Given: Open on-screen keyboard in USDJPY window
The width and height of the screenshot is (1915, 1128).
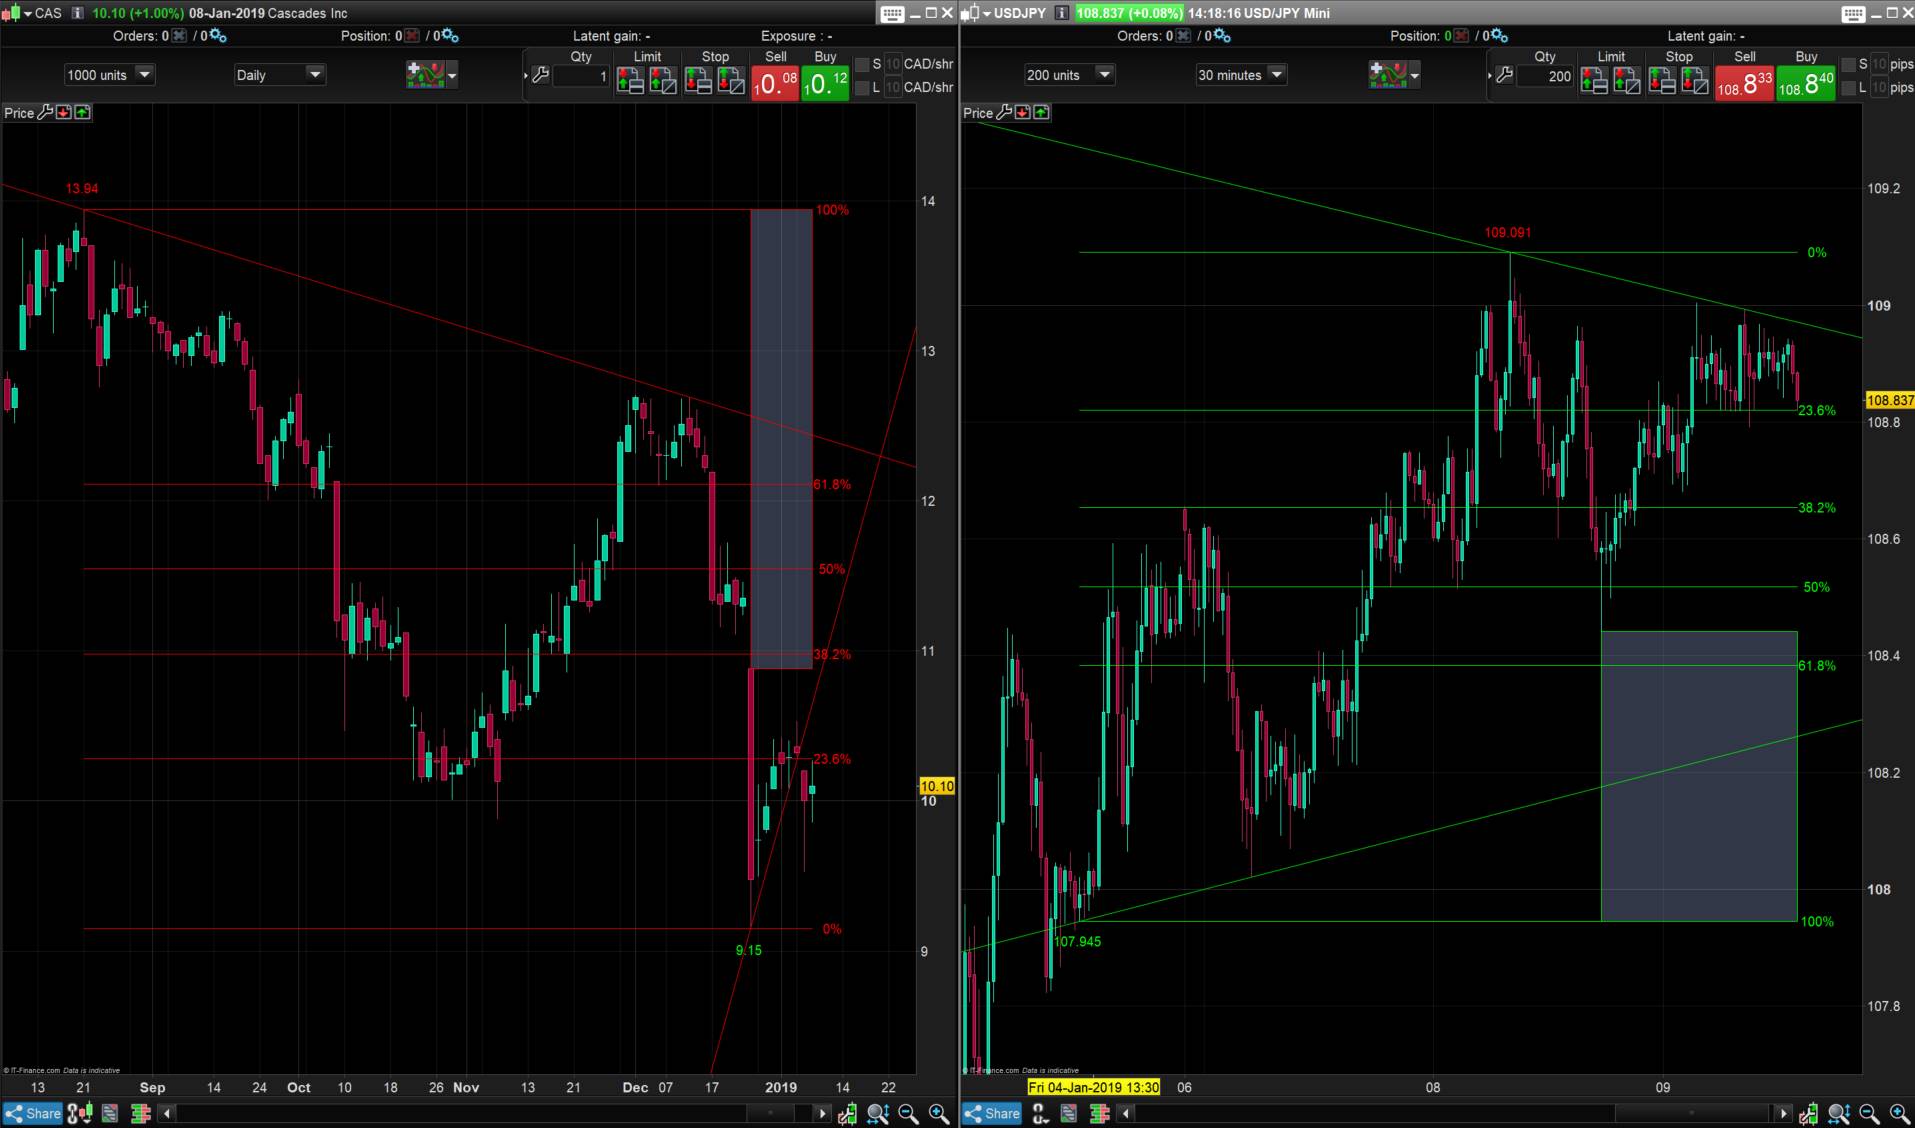Looking at the screenshot, I should pos(1853,13).
